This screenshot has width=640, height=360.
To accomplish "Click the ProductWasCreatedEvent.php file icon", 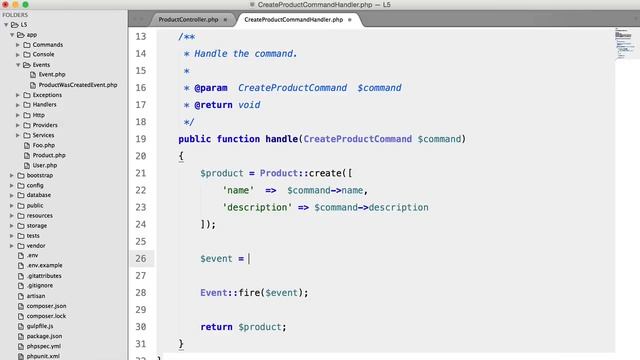I will coord(33,85).
